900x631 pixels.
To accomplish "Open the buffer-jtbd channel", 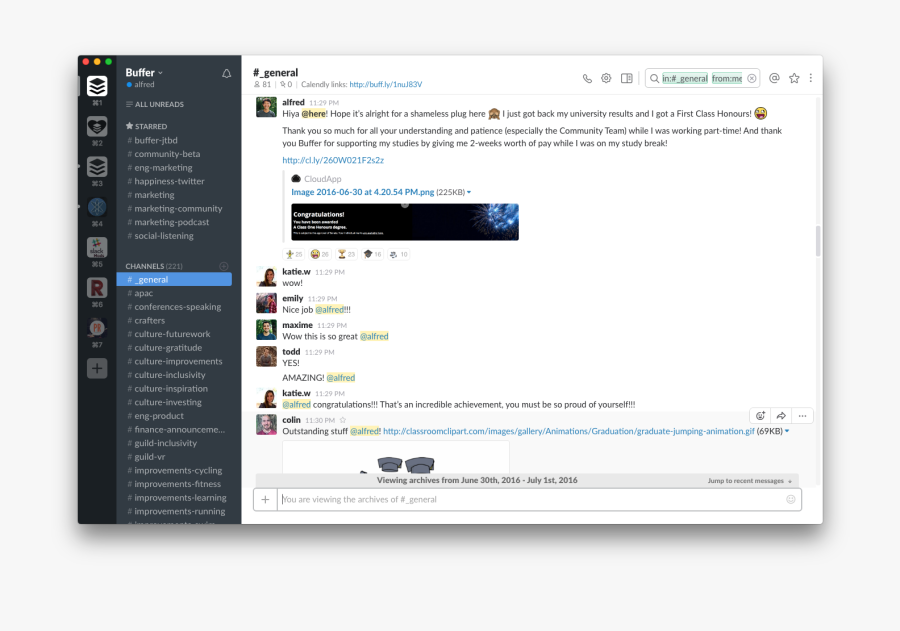I will (156, 140).
